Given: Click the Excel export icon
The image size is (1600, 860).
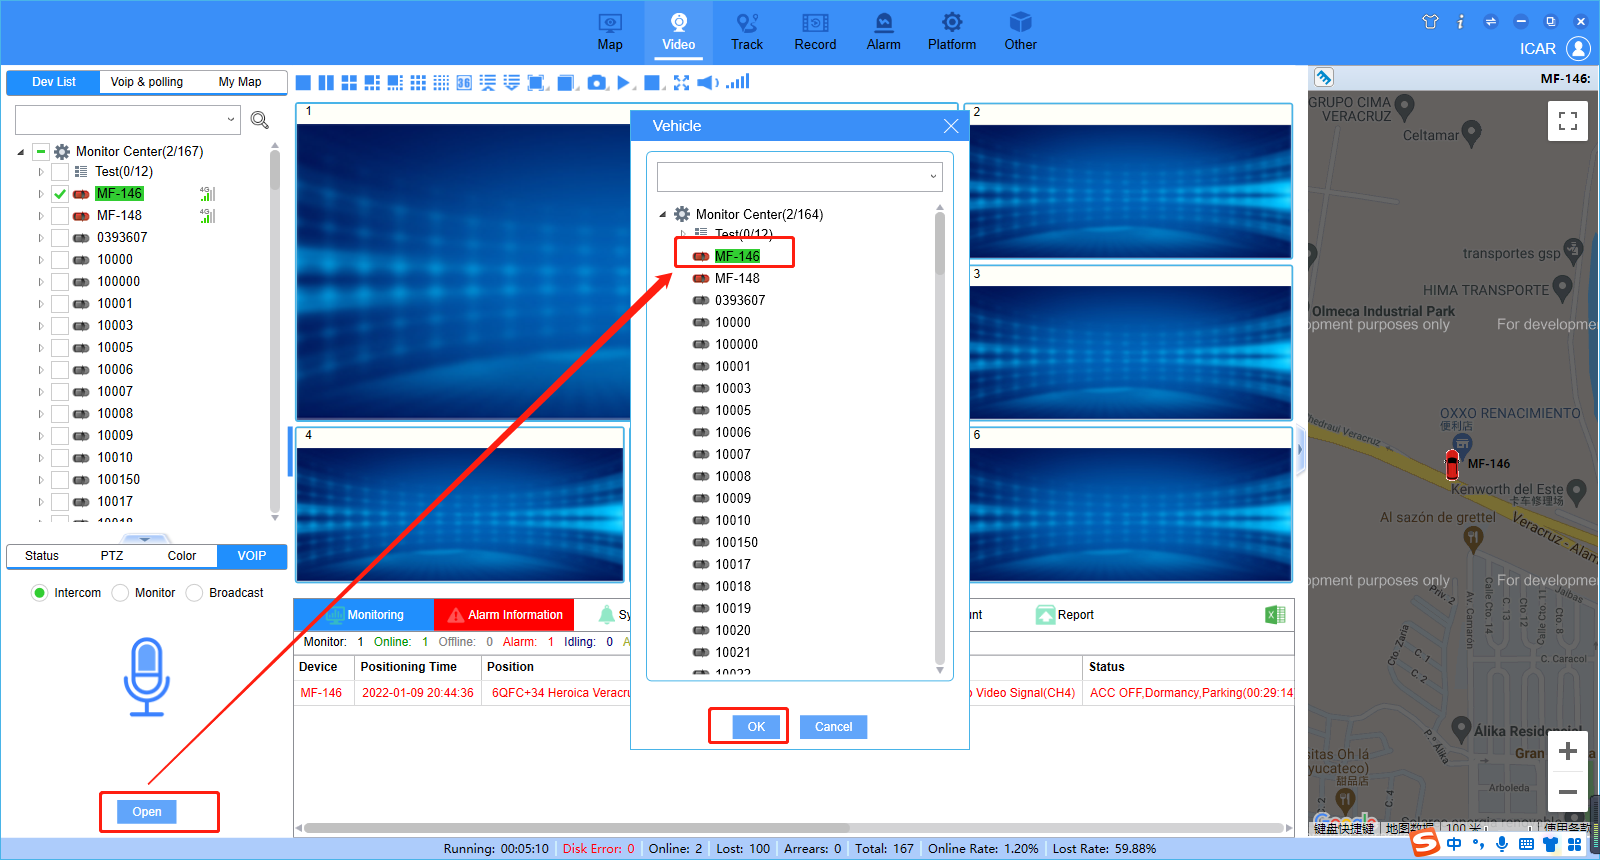Looking at the screenshot, I should pyautogui.click(x=1275, y=615).
